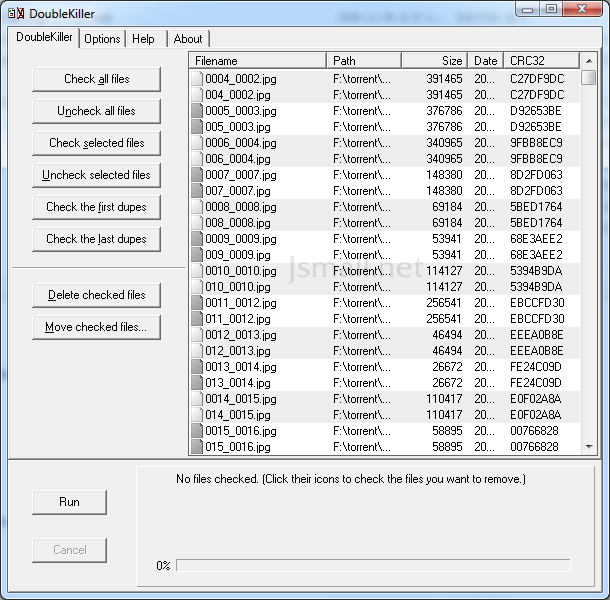Click the file icon for 004_0002.jpg
The image size is (610, 600).
[x=197, y=95]
